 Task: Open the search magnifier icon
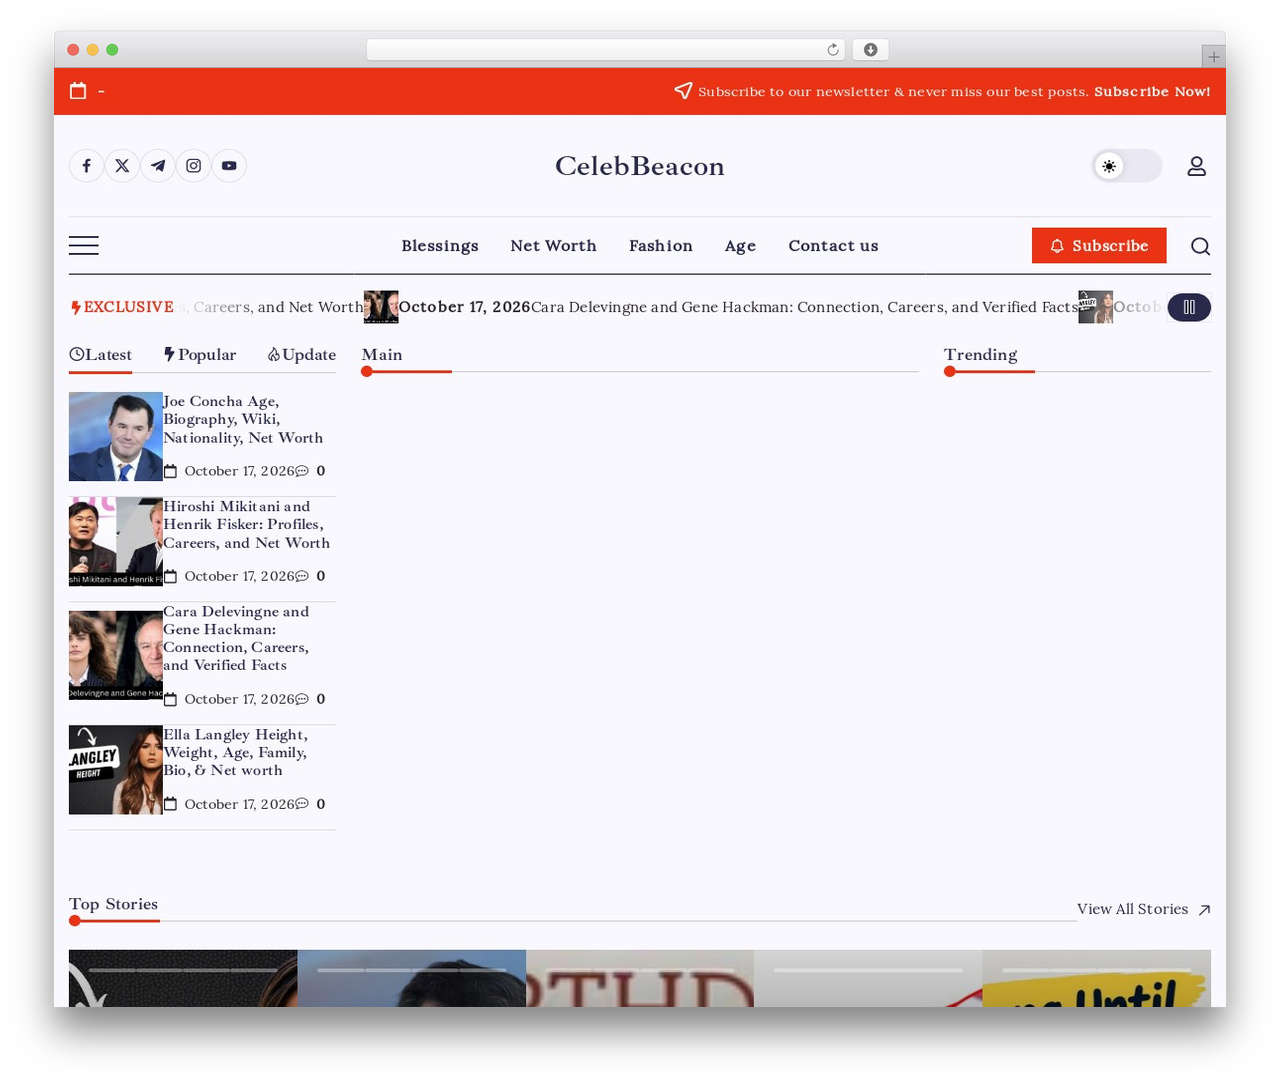[1200, 246]
